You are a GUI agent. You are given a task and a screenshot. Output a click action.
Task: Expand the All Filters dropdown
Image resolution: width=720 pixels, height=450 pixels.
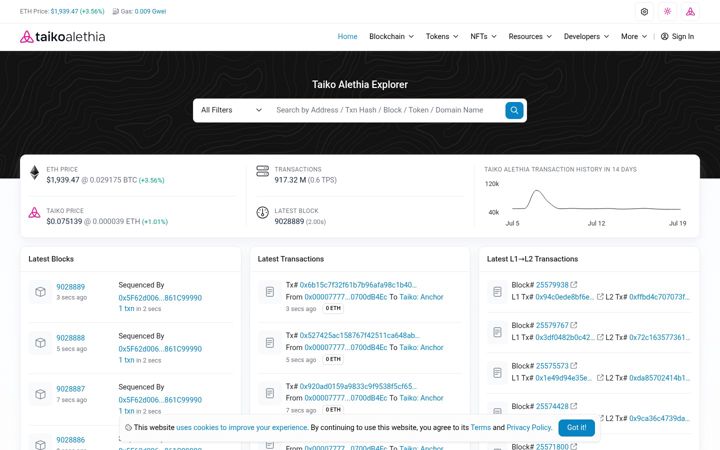point(231,110)
